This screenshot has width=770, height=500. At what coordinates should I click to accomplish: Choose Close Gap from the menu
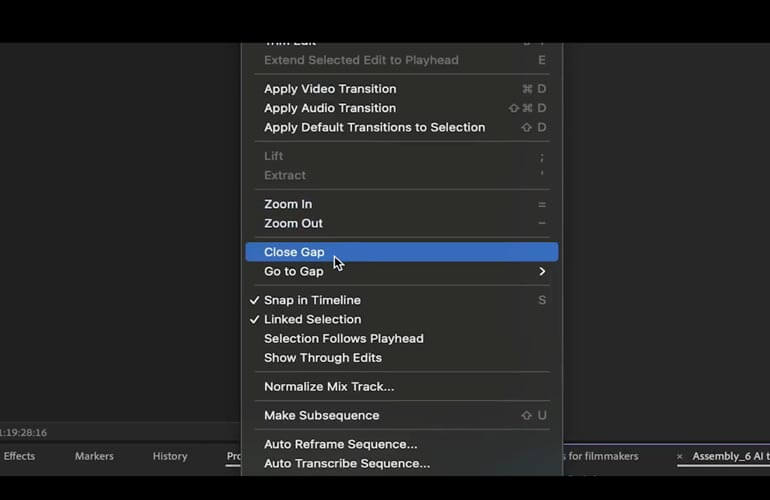point(402,252)
